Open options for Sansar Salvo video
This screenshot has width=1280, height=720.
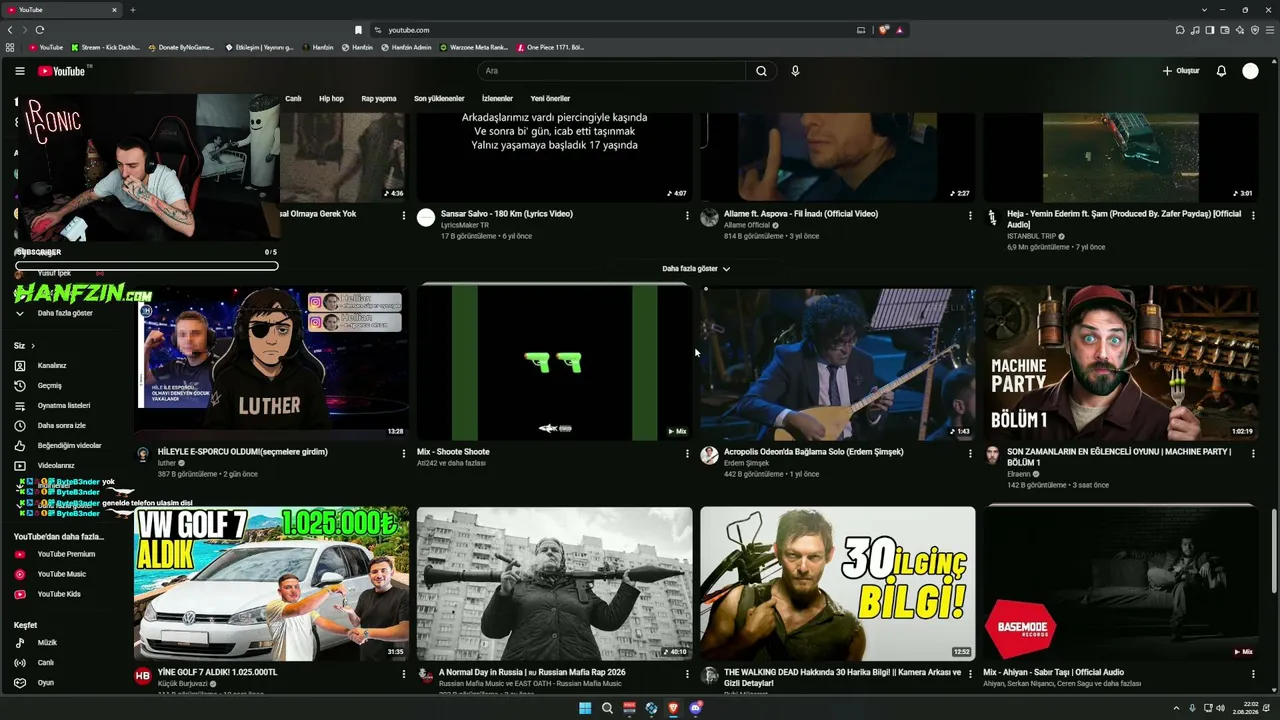687,215
